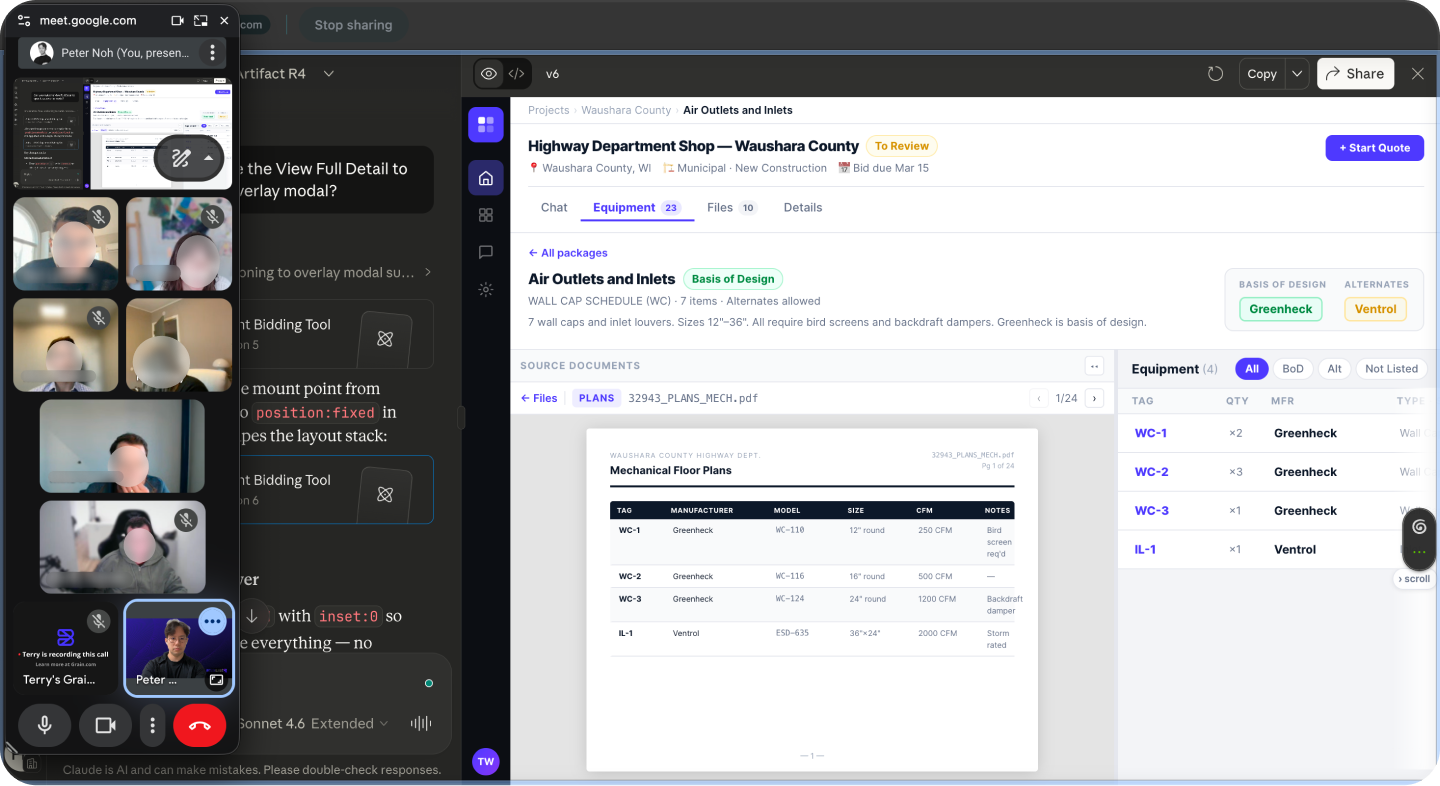Open WC-3 equipment row
1440x786 pixels.
pos(1277,511)
